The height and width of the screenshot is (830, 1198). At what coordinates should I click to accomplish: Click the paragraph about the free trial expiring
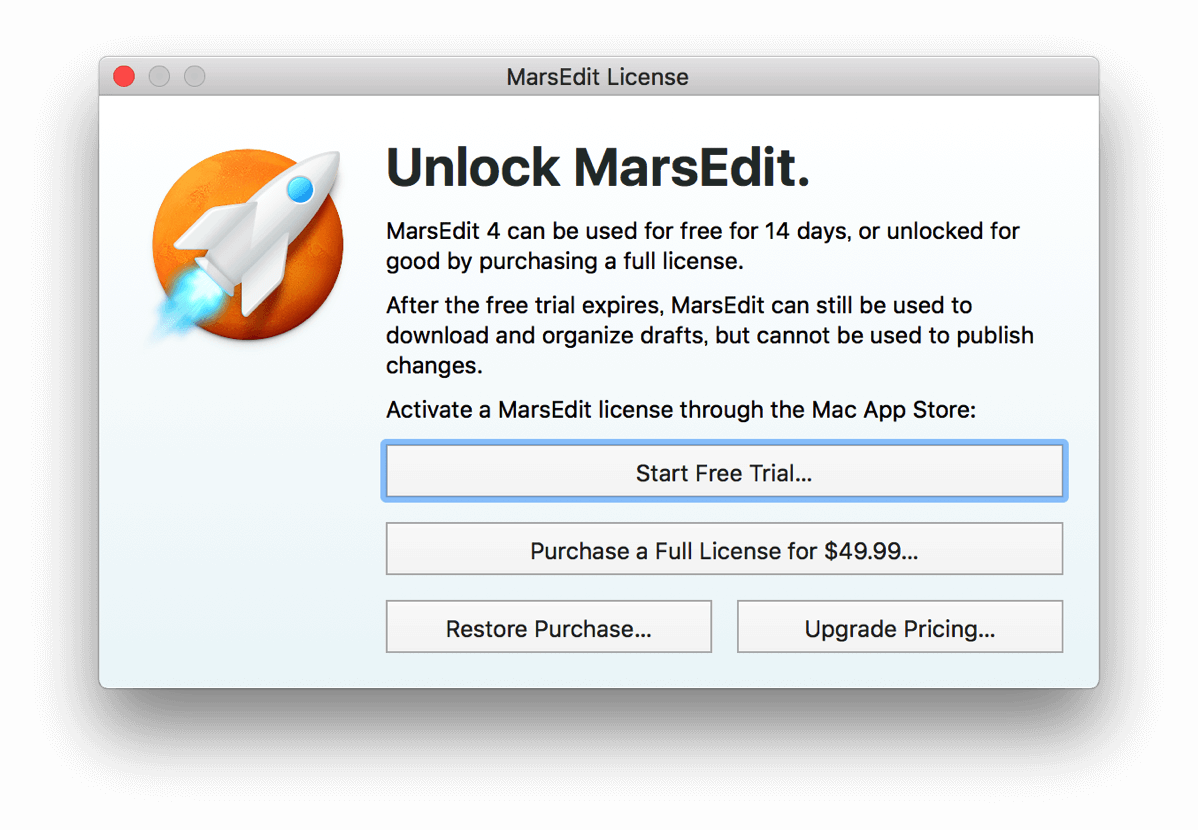tap(710, 335)
